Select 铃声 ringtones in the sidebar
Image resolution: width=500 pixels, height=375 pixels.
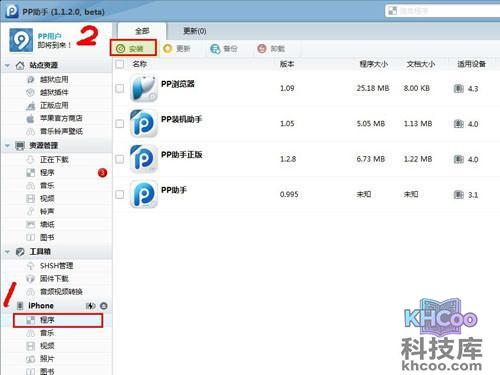coord(47,211)
